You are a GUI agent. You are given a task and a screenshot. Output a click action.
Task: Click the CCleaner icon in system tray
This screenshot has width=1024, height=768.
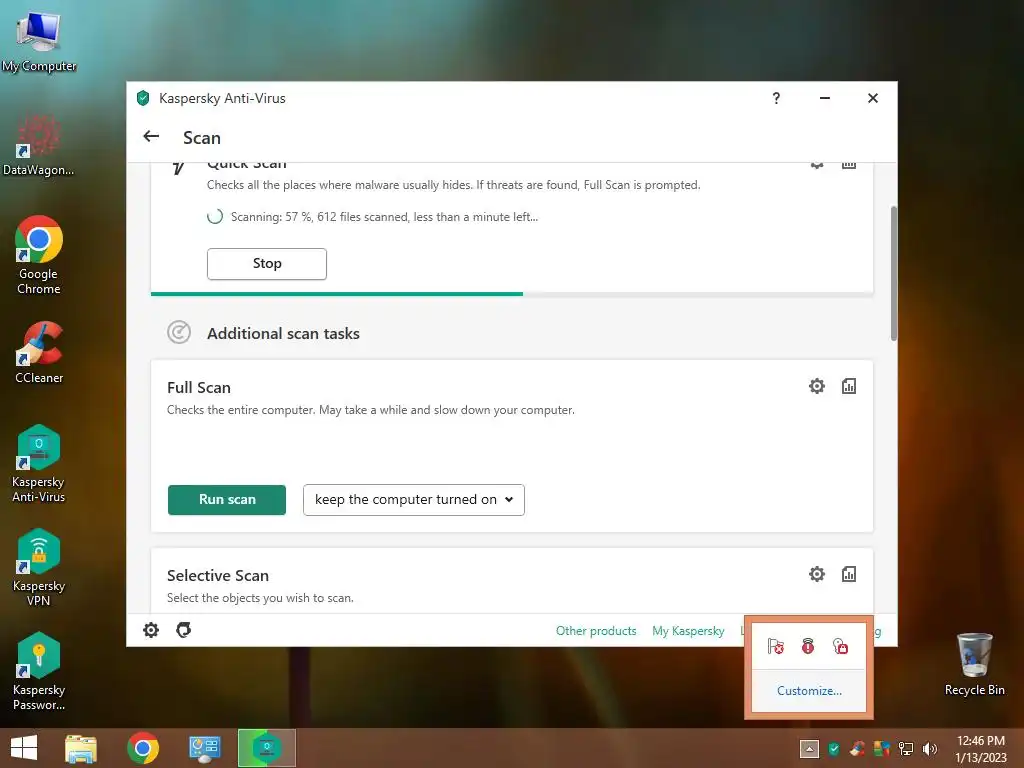857,748
